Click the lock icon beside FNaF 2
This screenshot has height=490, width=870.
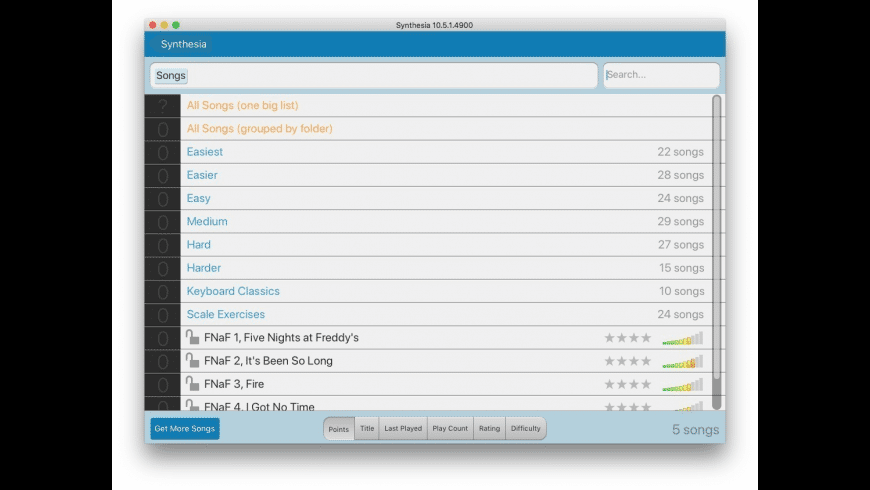tap(192, 360)
